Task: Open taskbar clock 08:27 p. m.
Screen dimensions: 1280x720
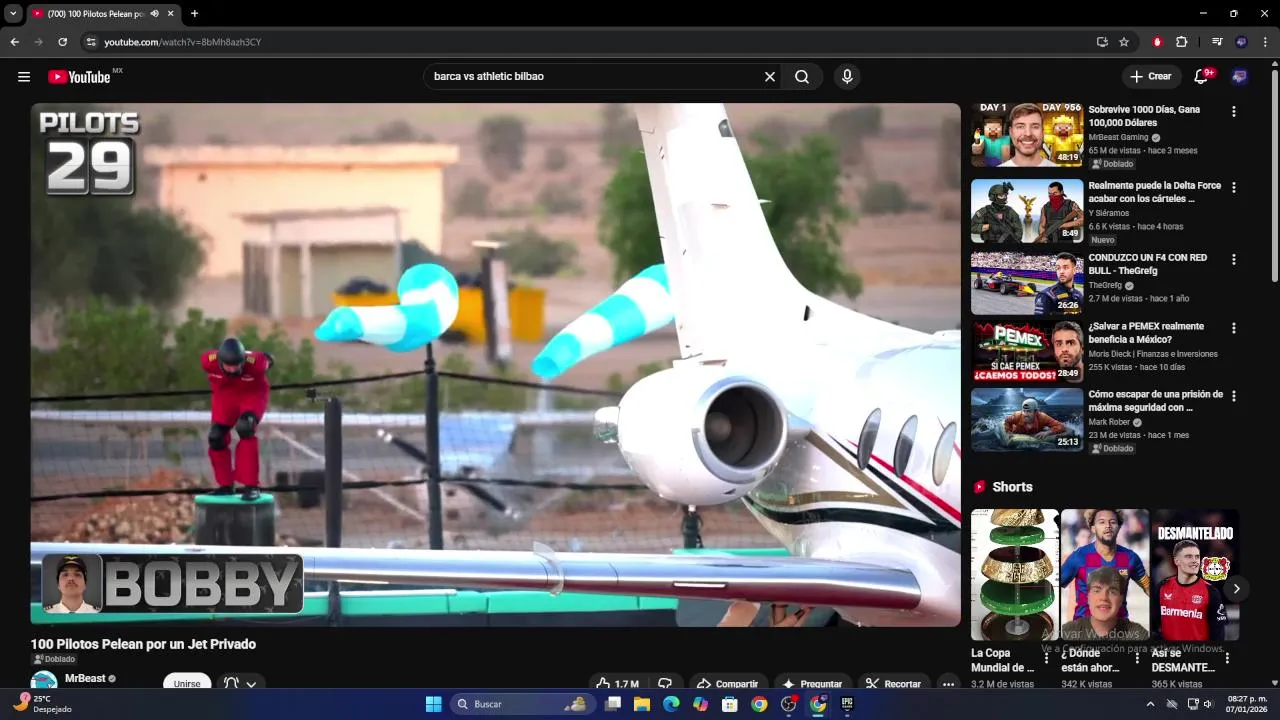Action: [1247, 704]
